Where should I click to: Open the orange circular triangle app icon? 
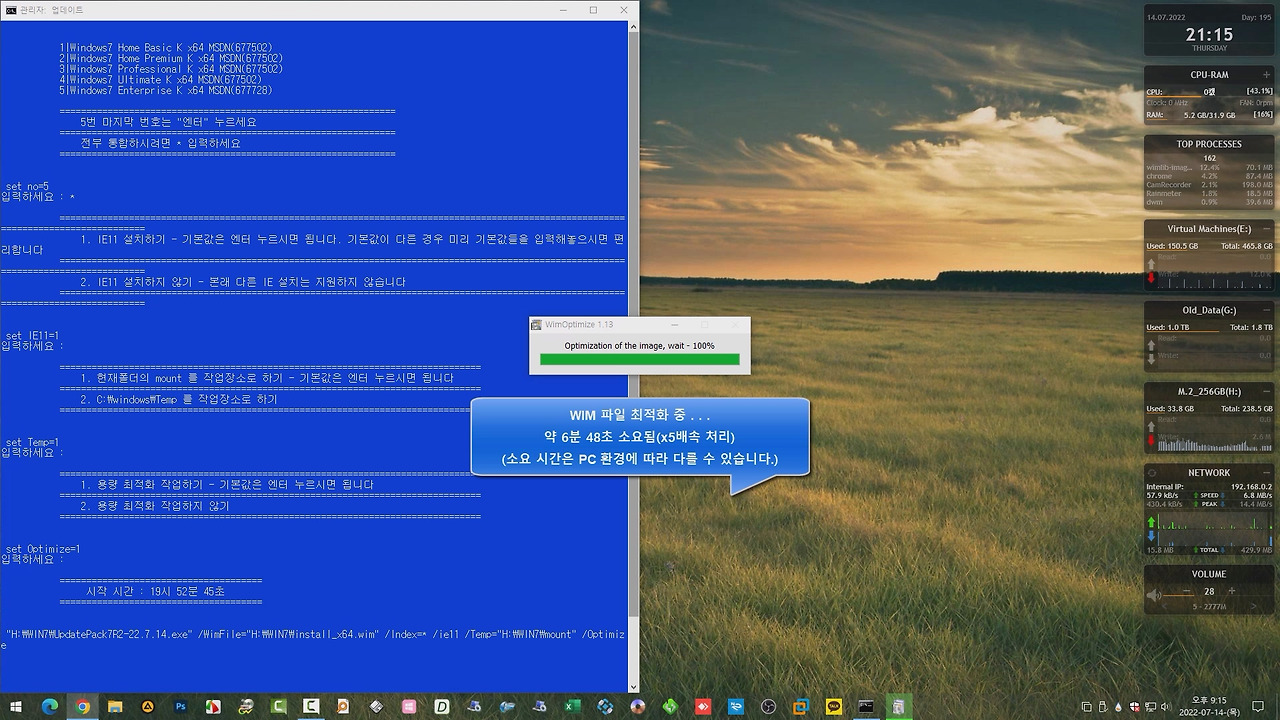(x=148, y=707)
